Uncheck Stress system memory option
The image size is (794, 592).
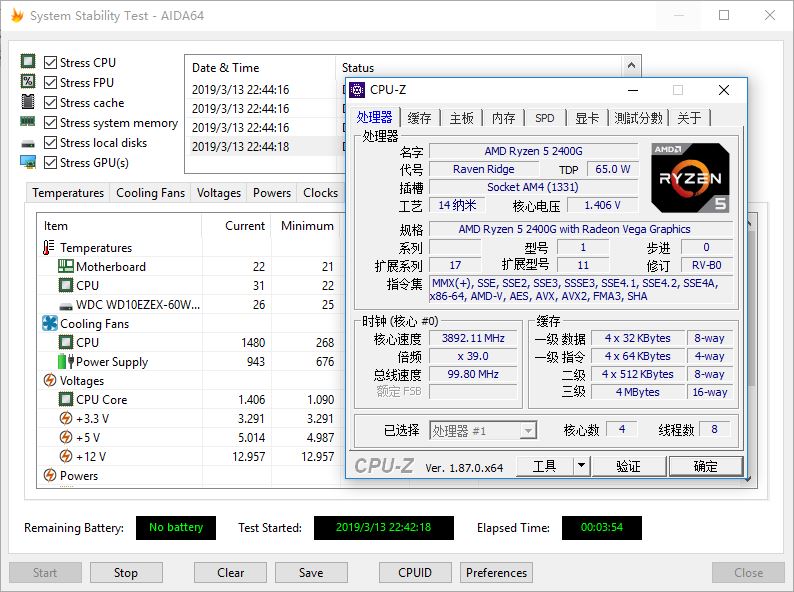[50, 123]
